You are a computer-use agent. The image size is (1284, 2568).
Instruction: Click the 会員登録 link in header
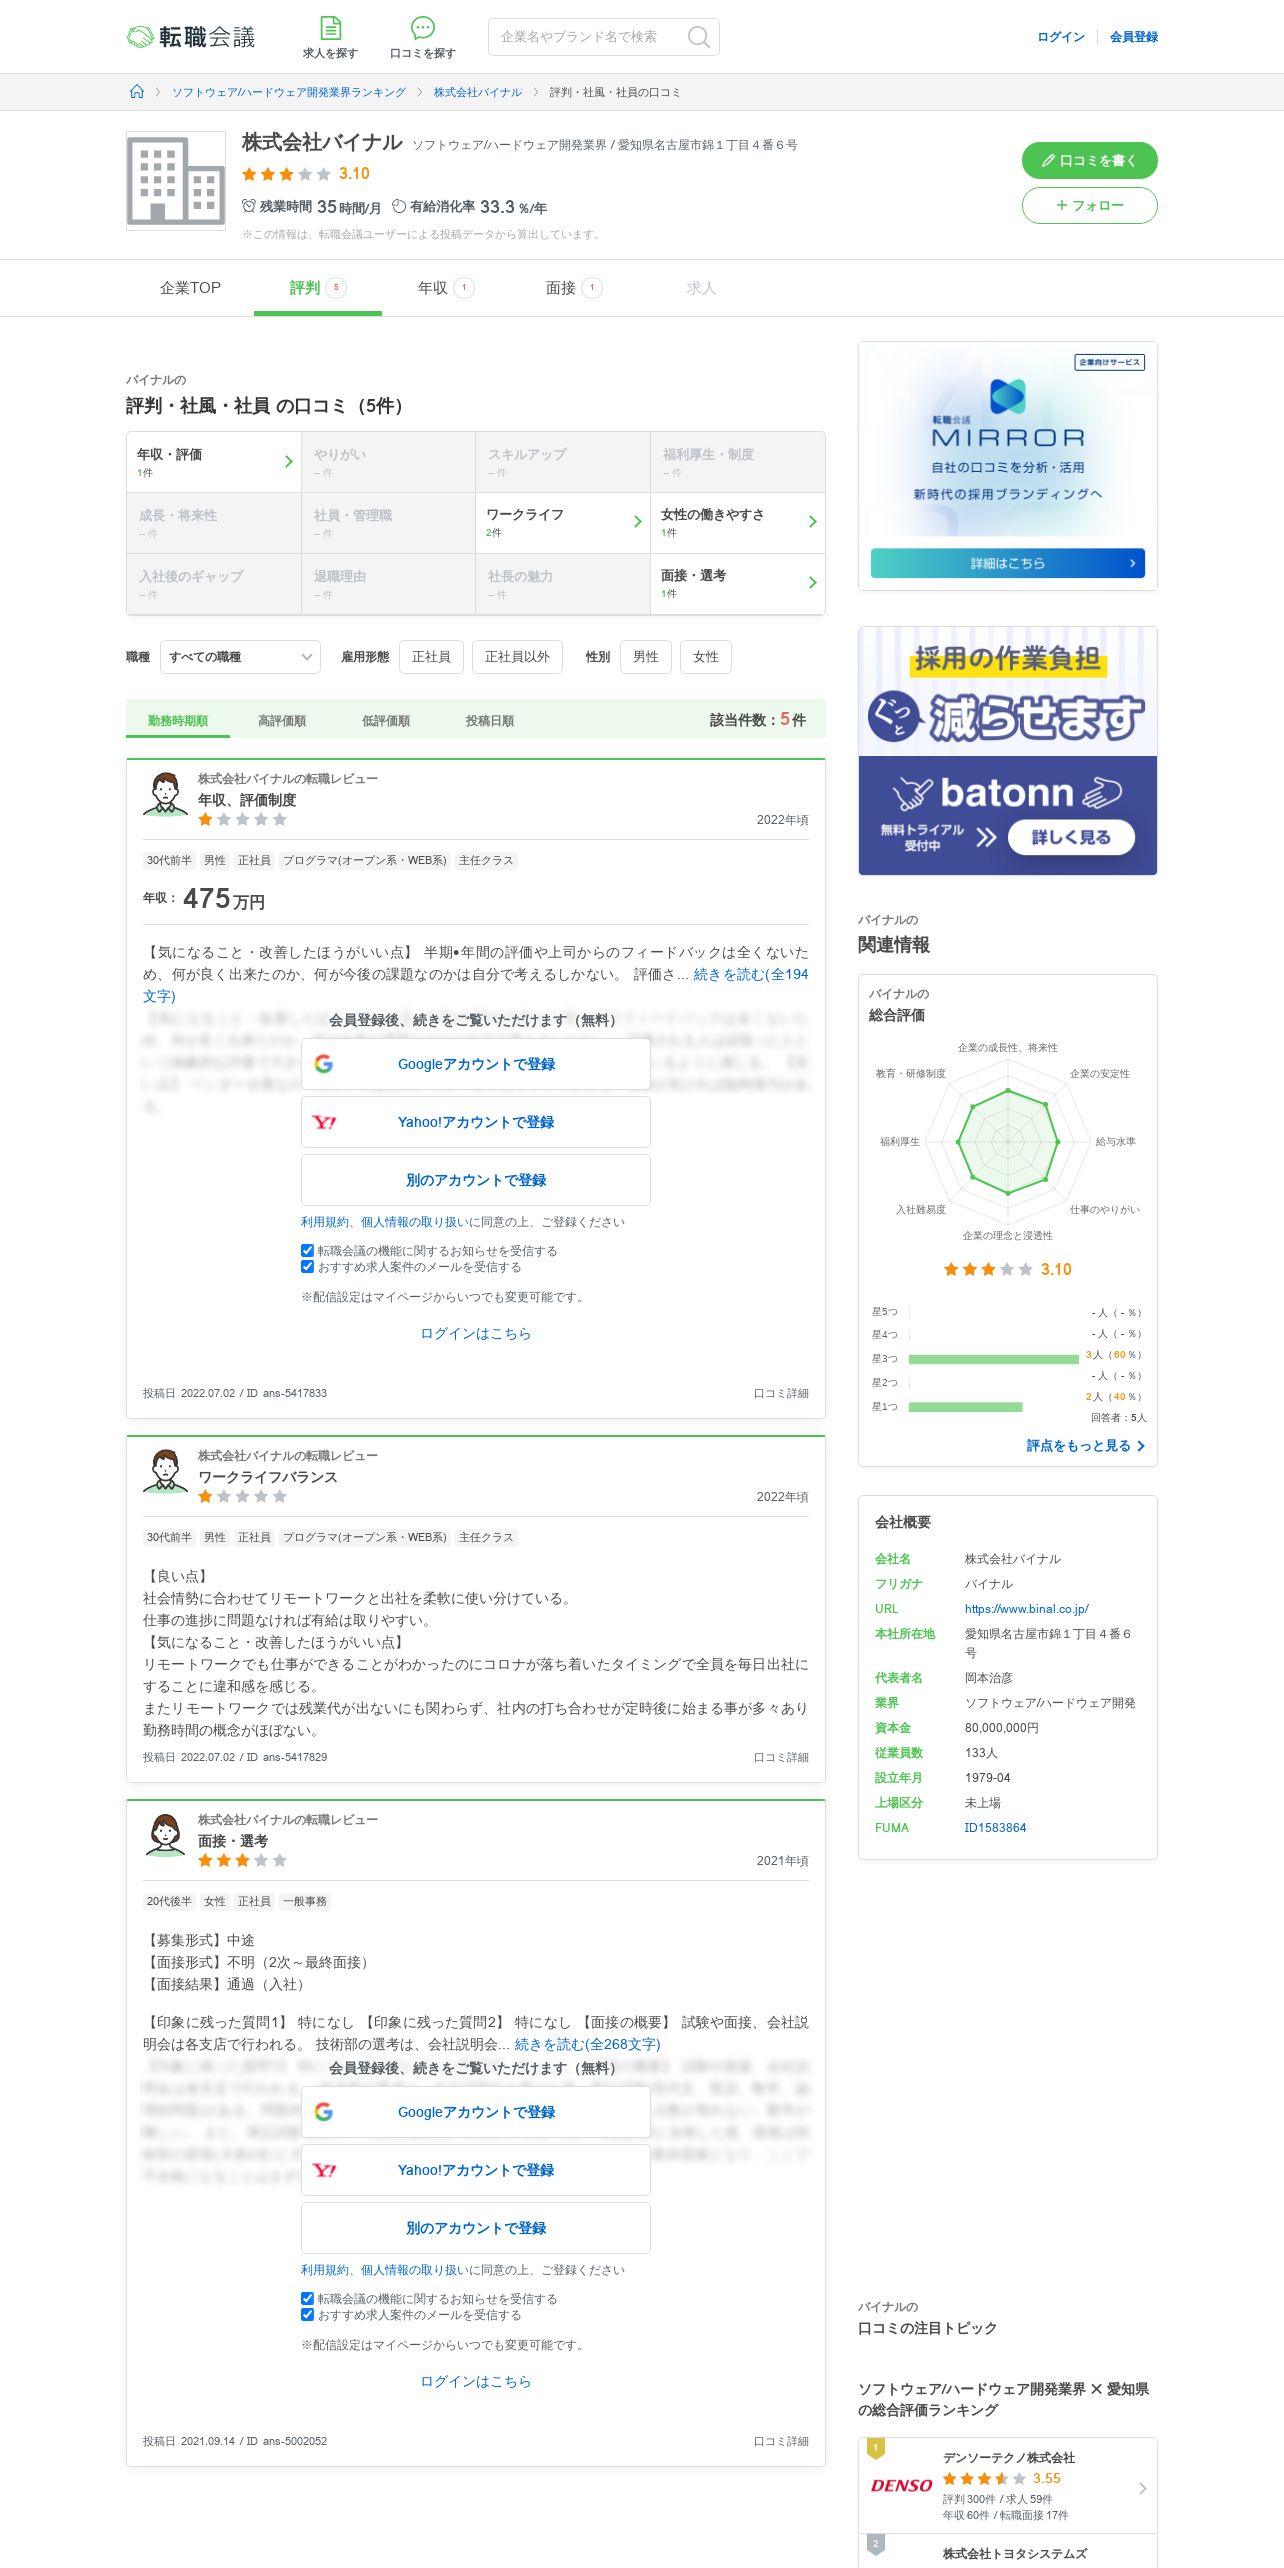(x=1134, y=37)
